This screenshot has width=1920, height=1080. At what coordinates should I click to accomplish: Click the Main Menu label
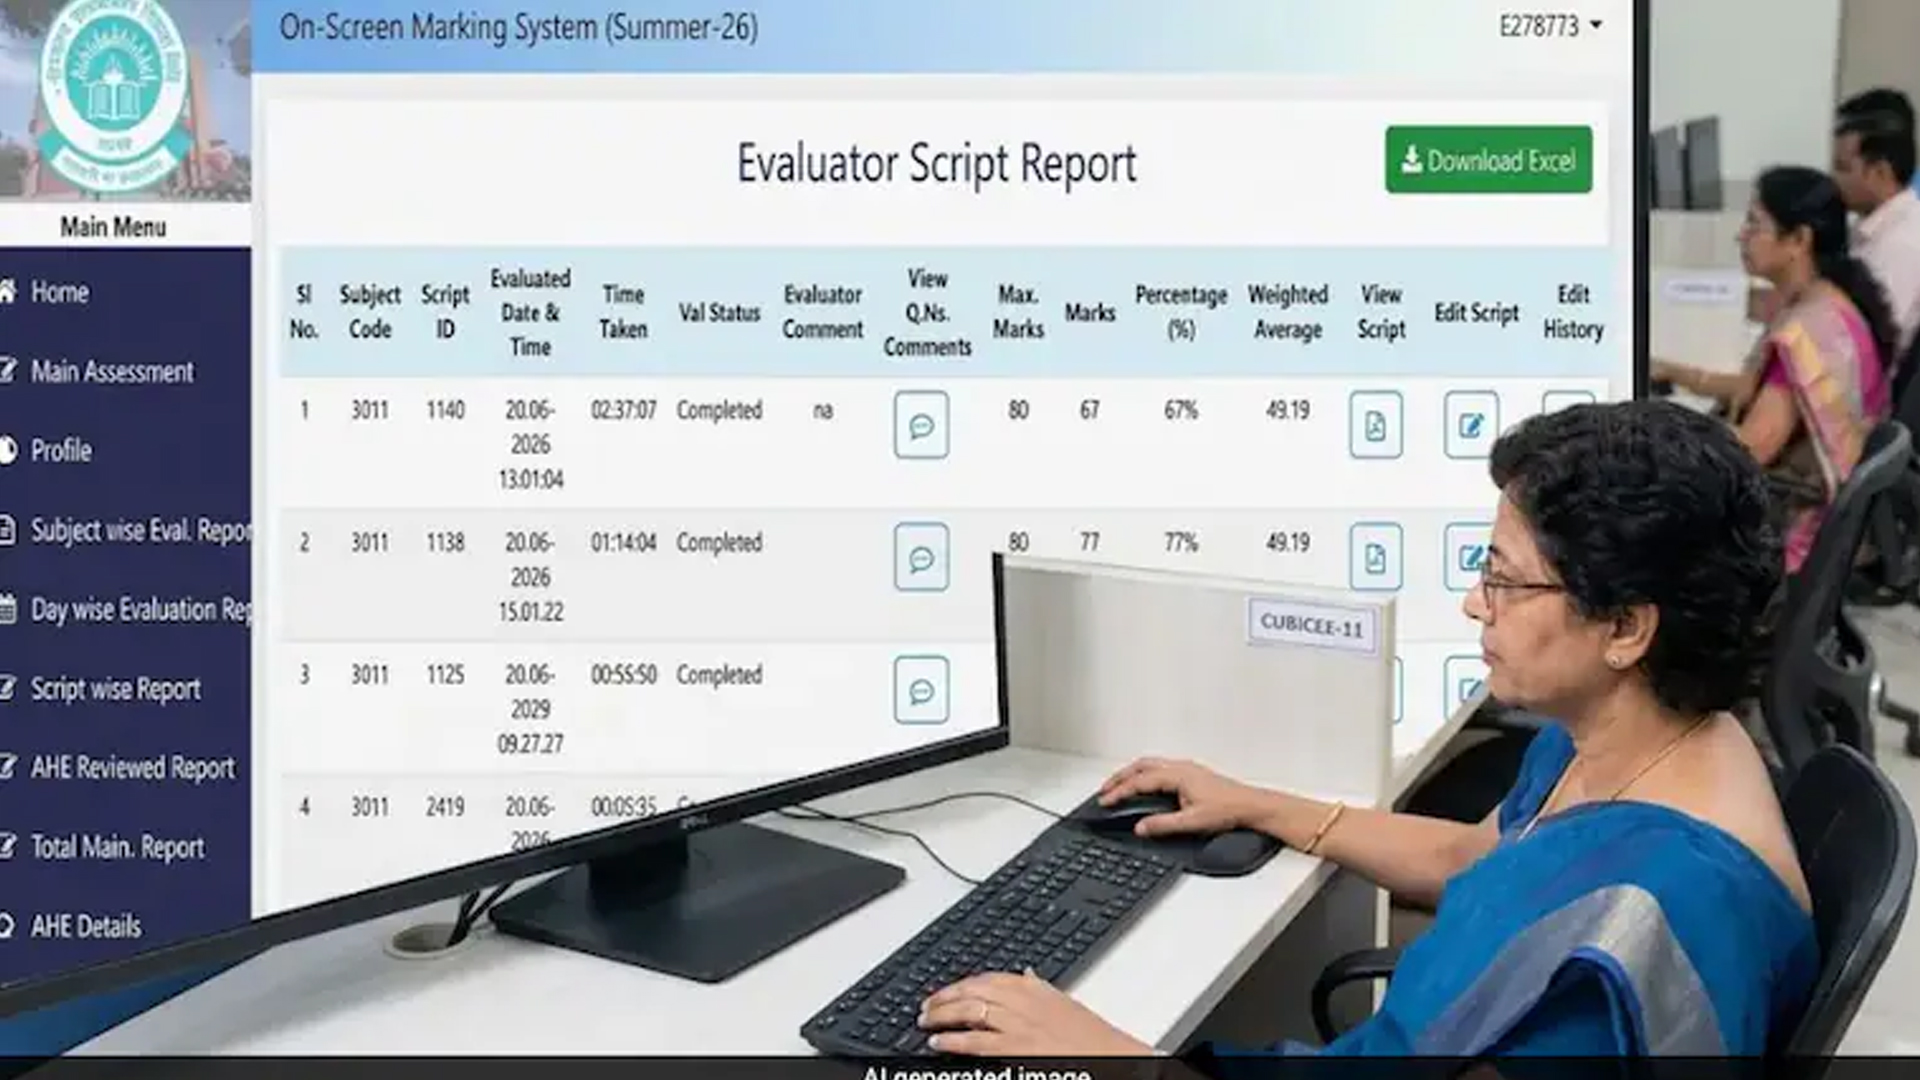coord(113,227)
